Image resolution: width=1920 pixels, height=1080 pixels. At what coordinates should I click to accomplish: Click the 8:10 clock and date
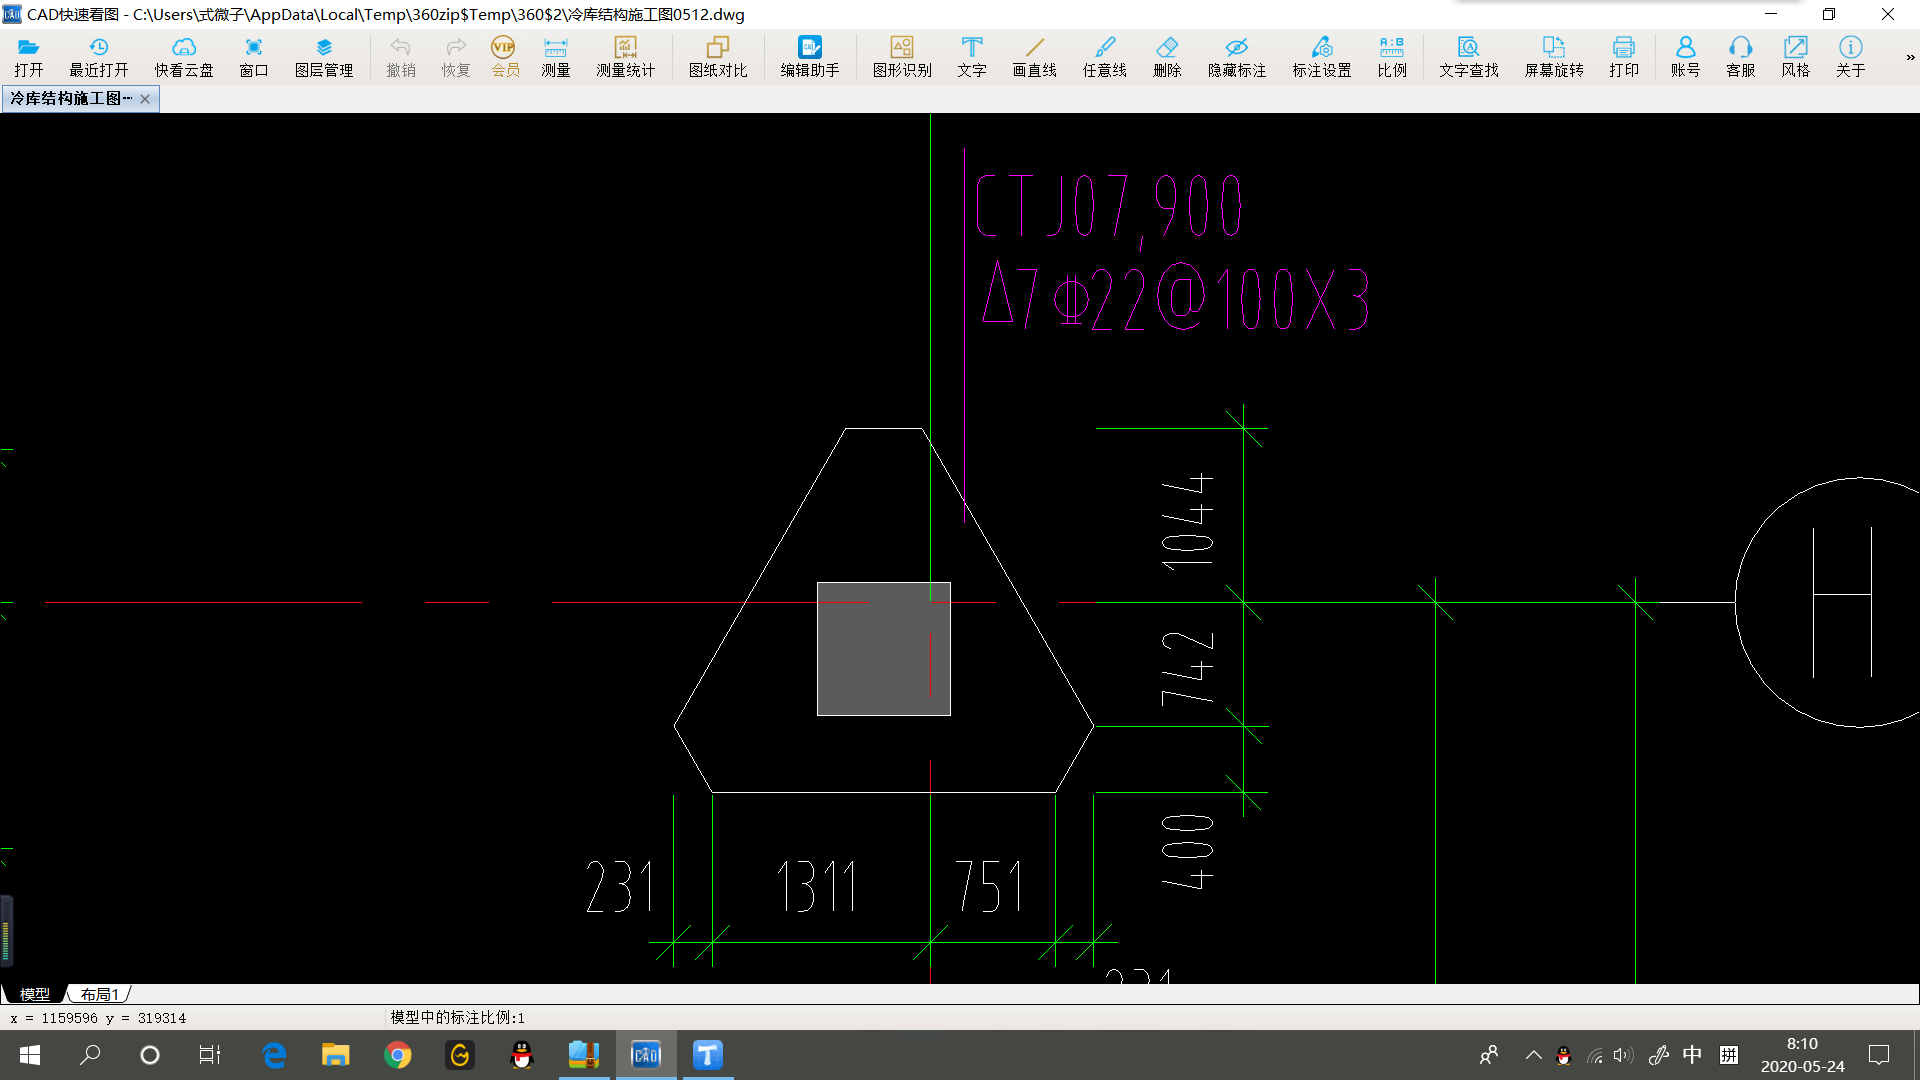point(1802,1055)
